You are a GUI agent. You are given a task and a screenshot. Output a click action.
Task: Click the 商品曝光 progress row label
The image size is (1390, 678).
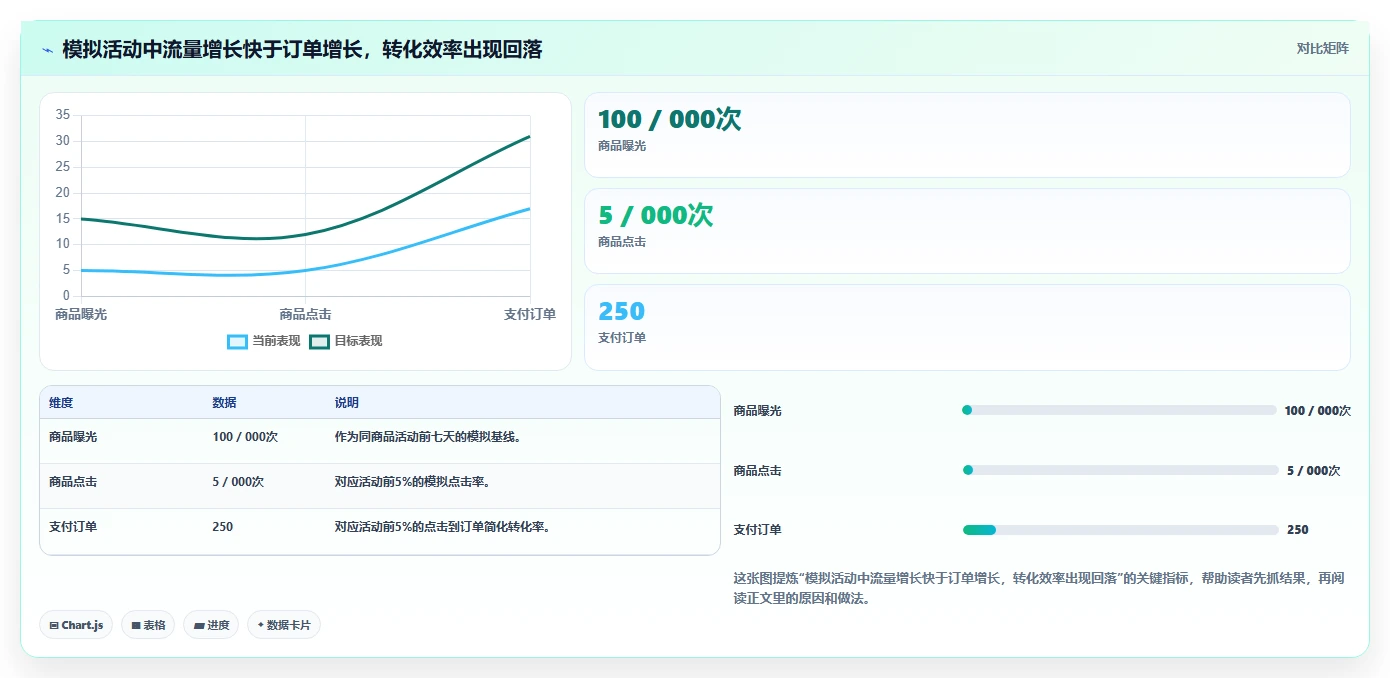758,411
